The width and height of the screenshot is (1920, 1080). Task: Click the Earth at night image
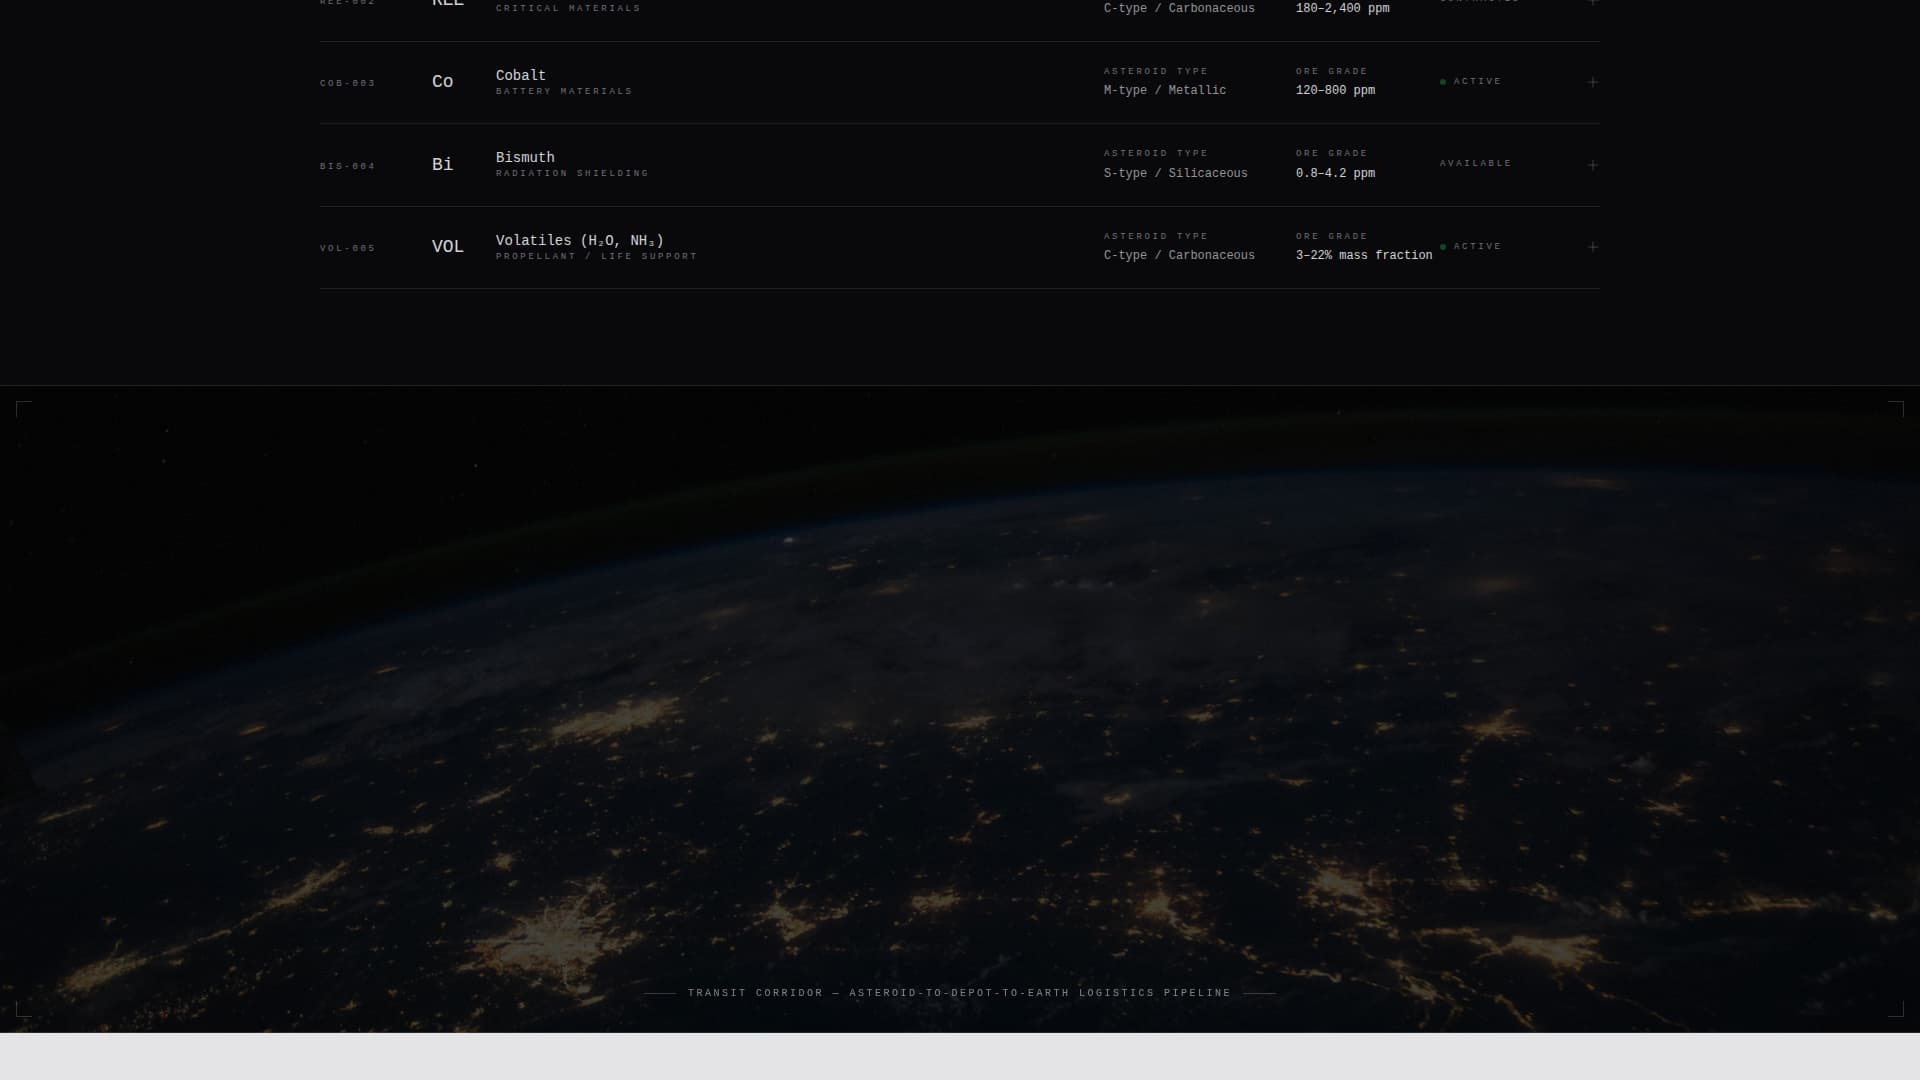[960, 709]
